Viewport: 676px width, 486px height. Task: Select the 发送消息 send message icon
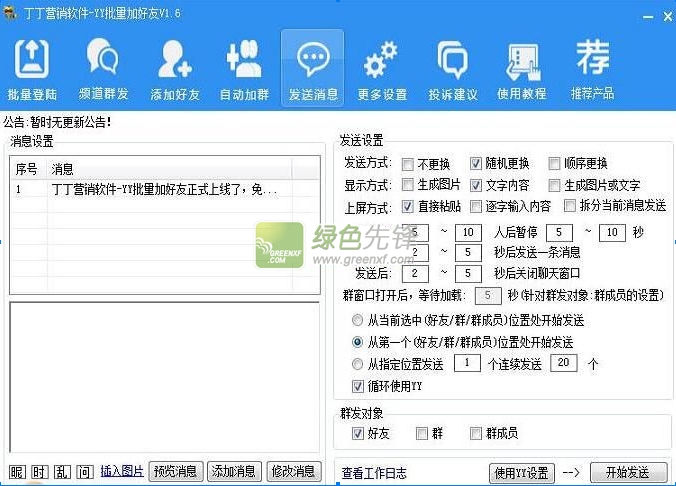[313, 69]
